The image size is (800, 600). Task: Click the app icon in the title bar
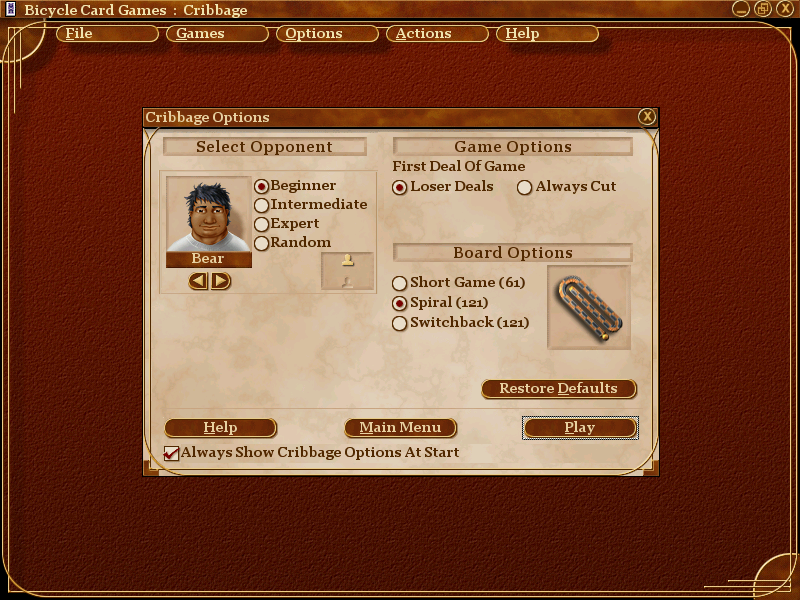pos(11,9)
